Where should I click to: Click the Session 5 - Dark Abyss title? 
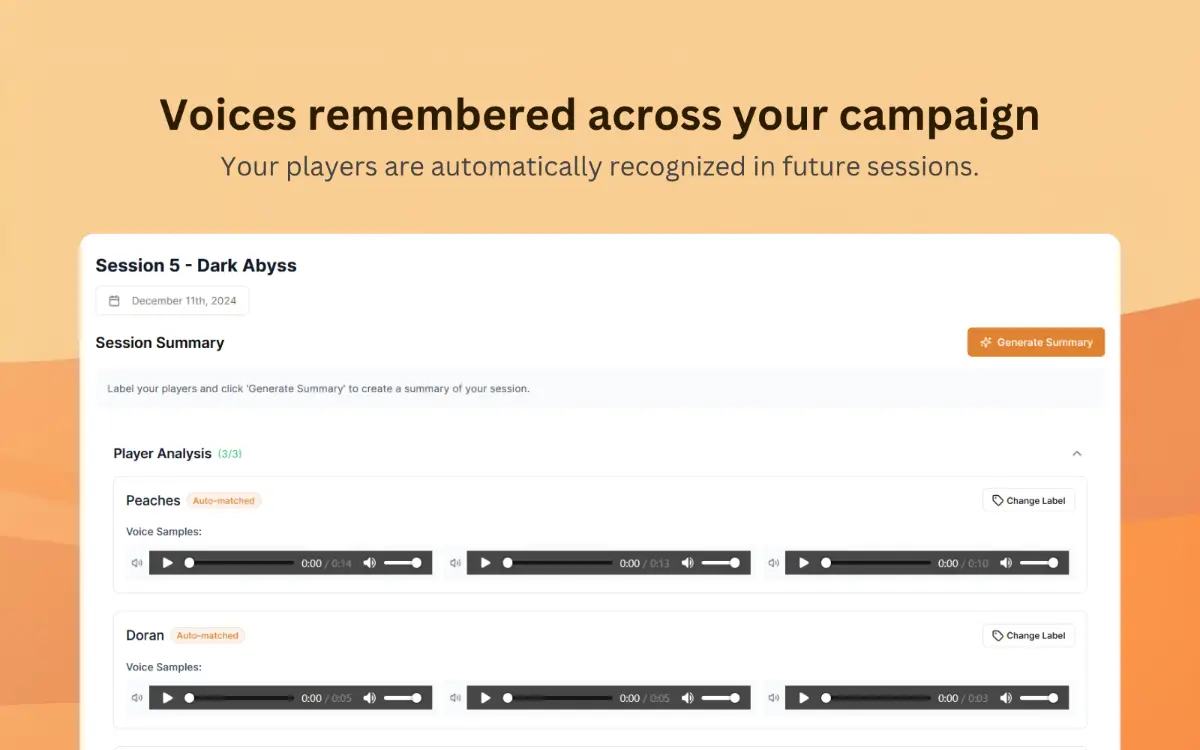[196, 265]
